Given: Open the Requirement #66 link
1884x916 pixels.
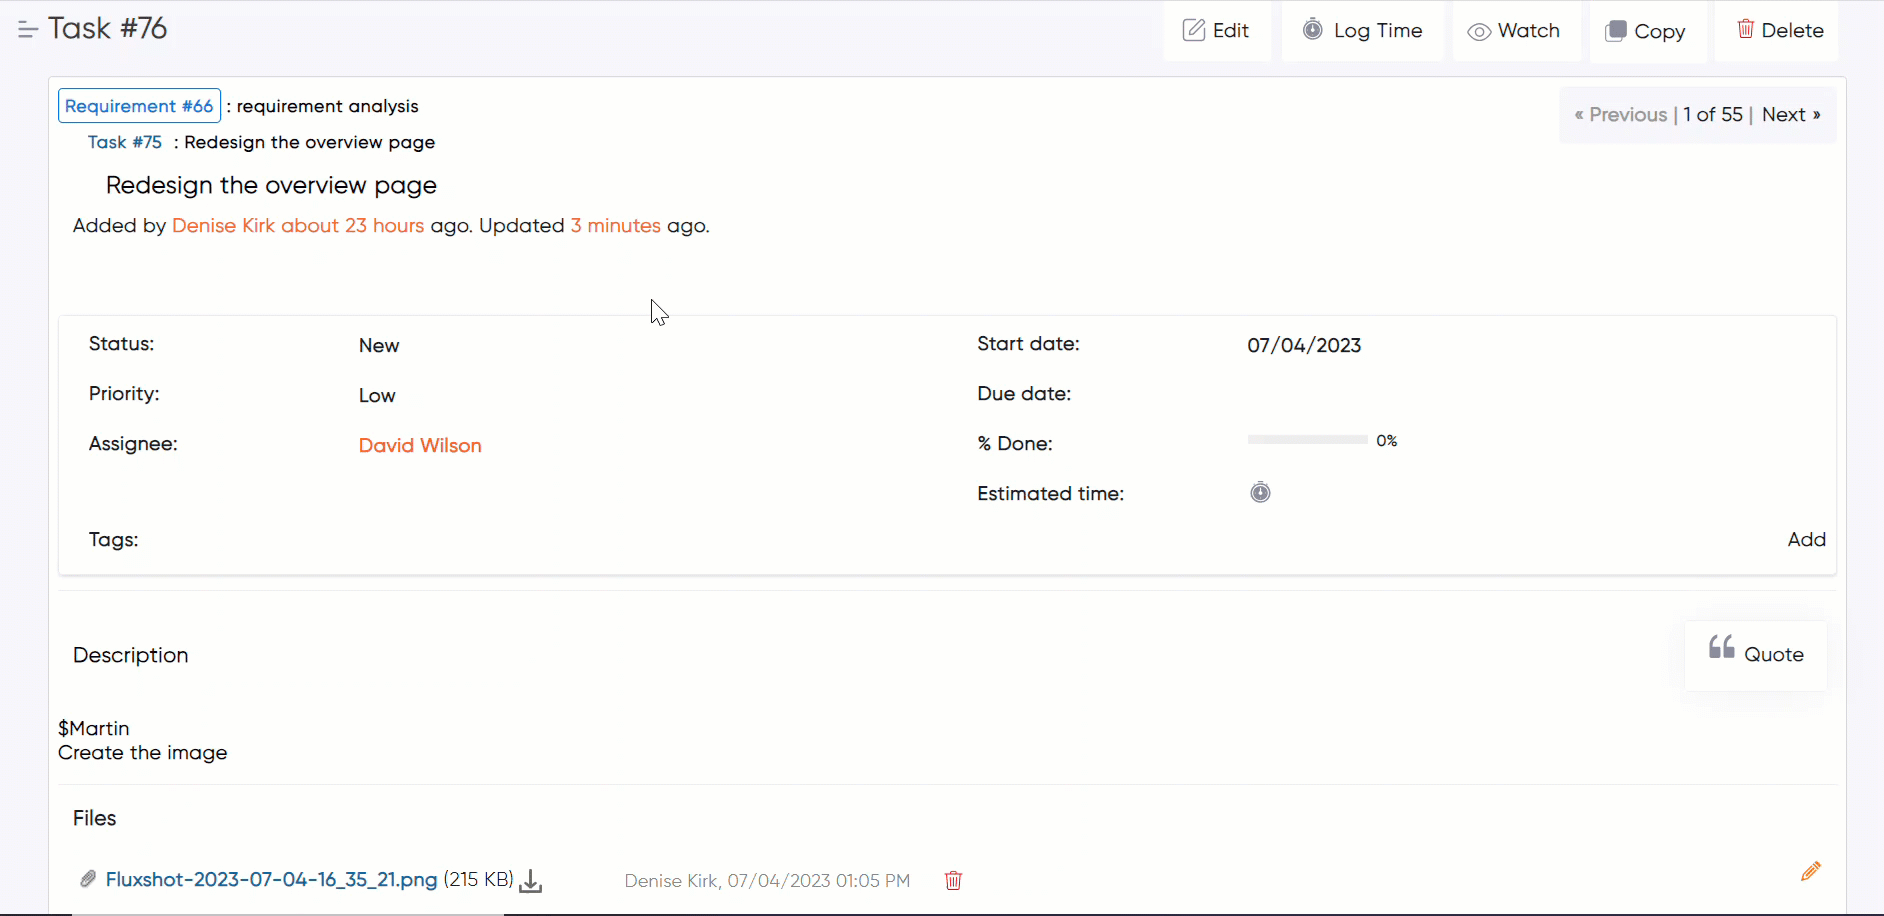Looking at the screenshot, I should click(139, 106).
